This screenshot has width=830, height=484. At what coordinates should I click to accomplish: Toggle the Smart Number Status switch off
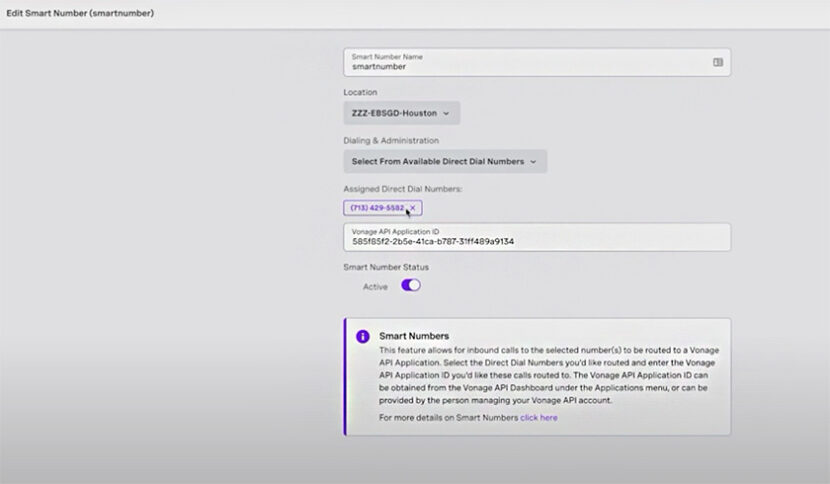click(x=410, y=285)
